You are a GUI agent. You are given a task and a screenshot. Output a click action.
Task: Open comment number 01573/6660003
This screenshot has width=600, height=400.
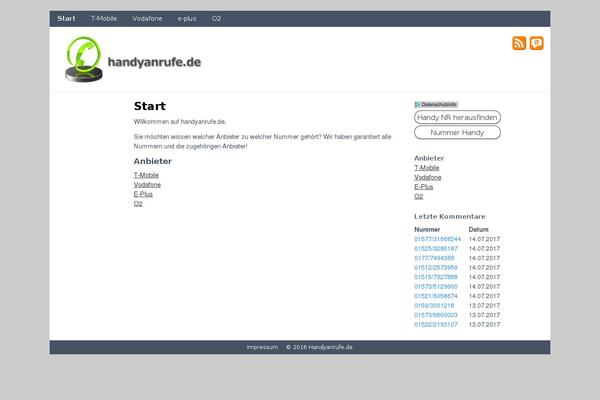click(436, 315)
